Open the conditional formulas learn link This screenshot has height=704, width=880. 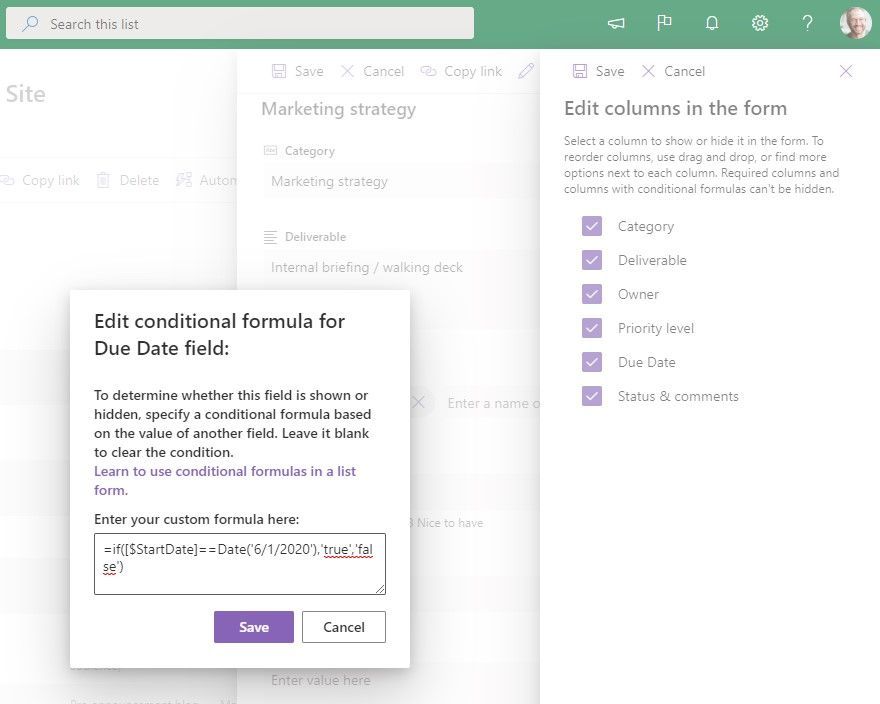pos(224,481)
